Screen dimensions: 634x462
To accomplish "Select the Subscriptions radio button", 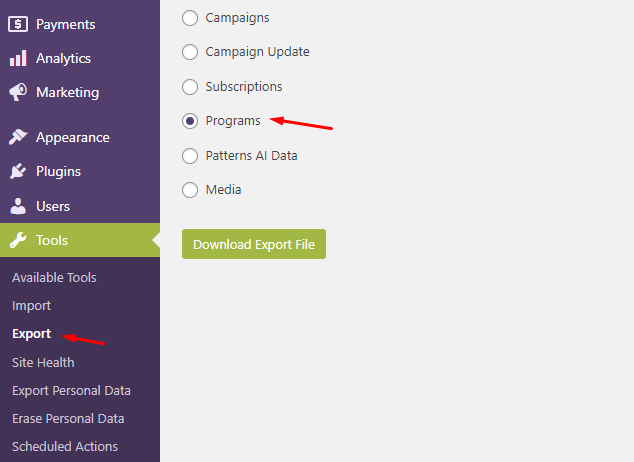I will click(190, 86).
